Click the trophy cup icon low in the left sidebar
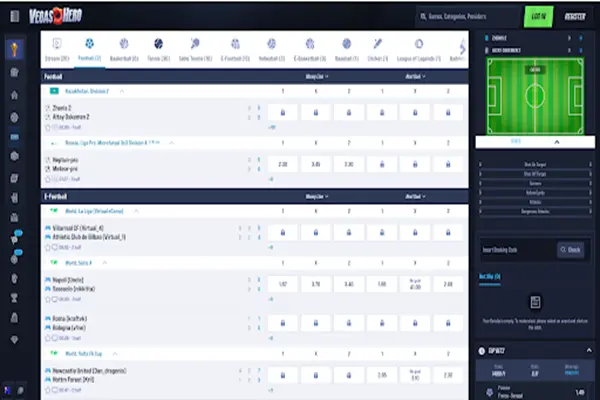Screen dimensions: 600x400 pos(15,297)
